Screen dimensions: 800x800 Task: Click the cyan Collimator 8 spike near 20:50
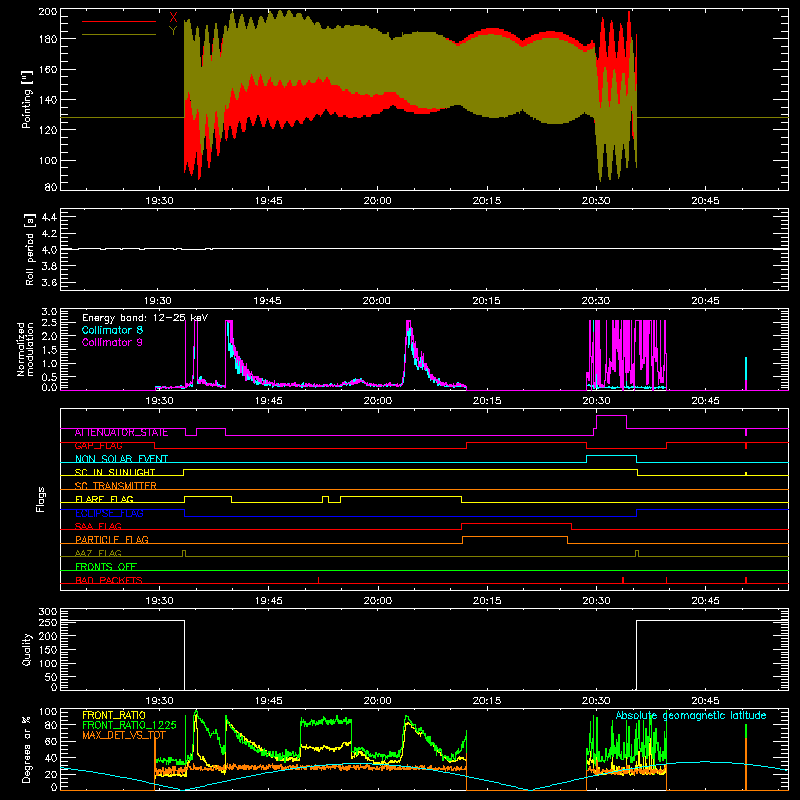coord(746,368)
